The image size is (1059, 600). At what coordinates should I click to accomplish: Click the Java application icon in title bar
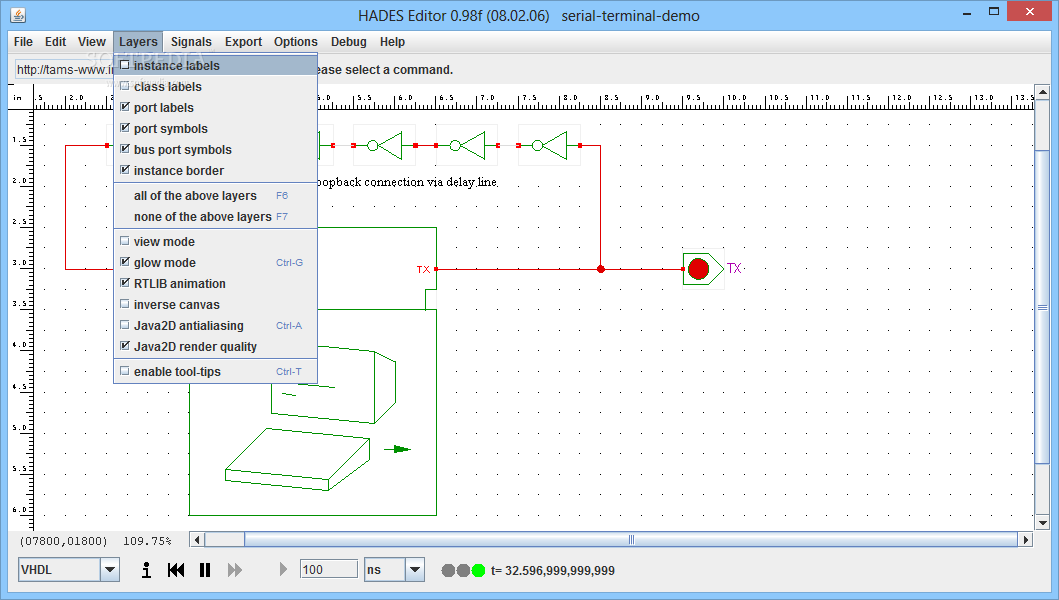click(x=18, y=14)
